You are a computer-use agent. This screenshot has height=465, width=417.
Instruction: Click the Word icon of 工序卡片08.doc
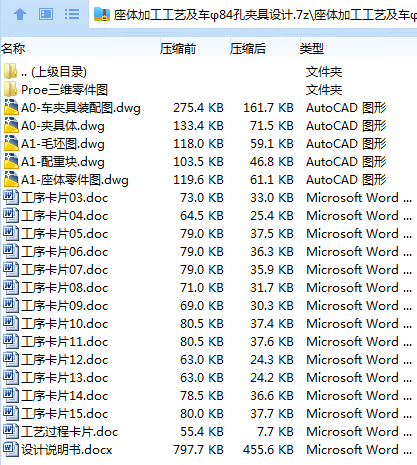(x=11, y=287)
